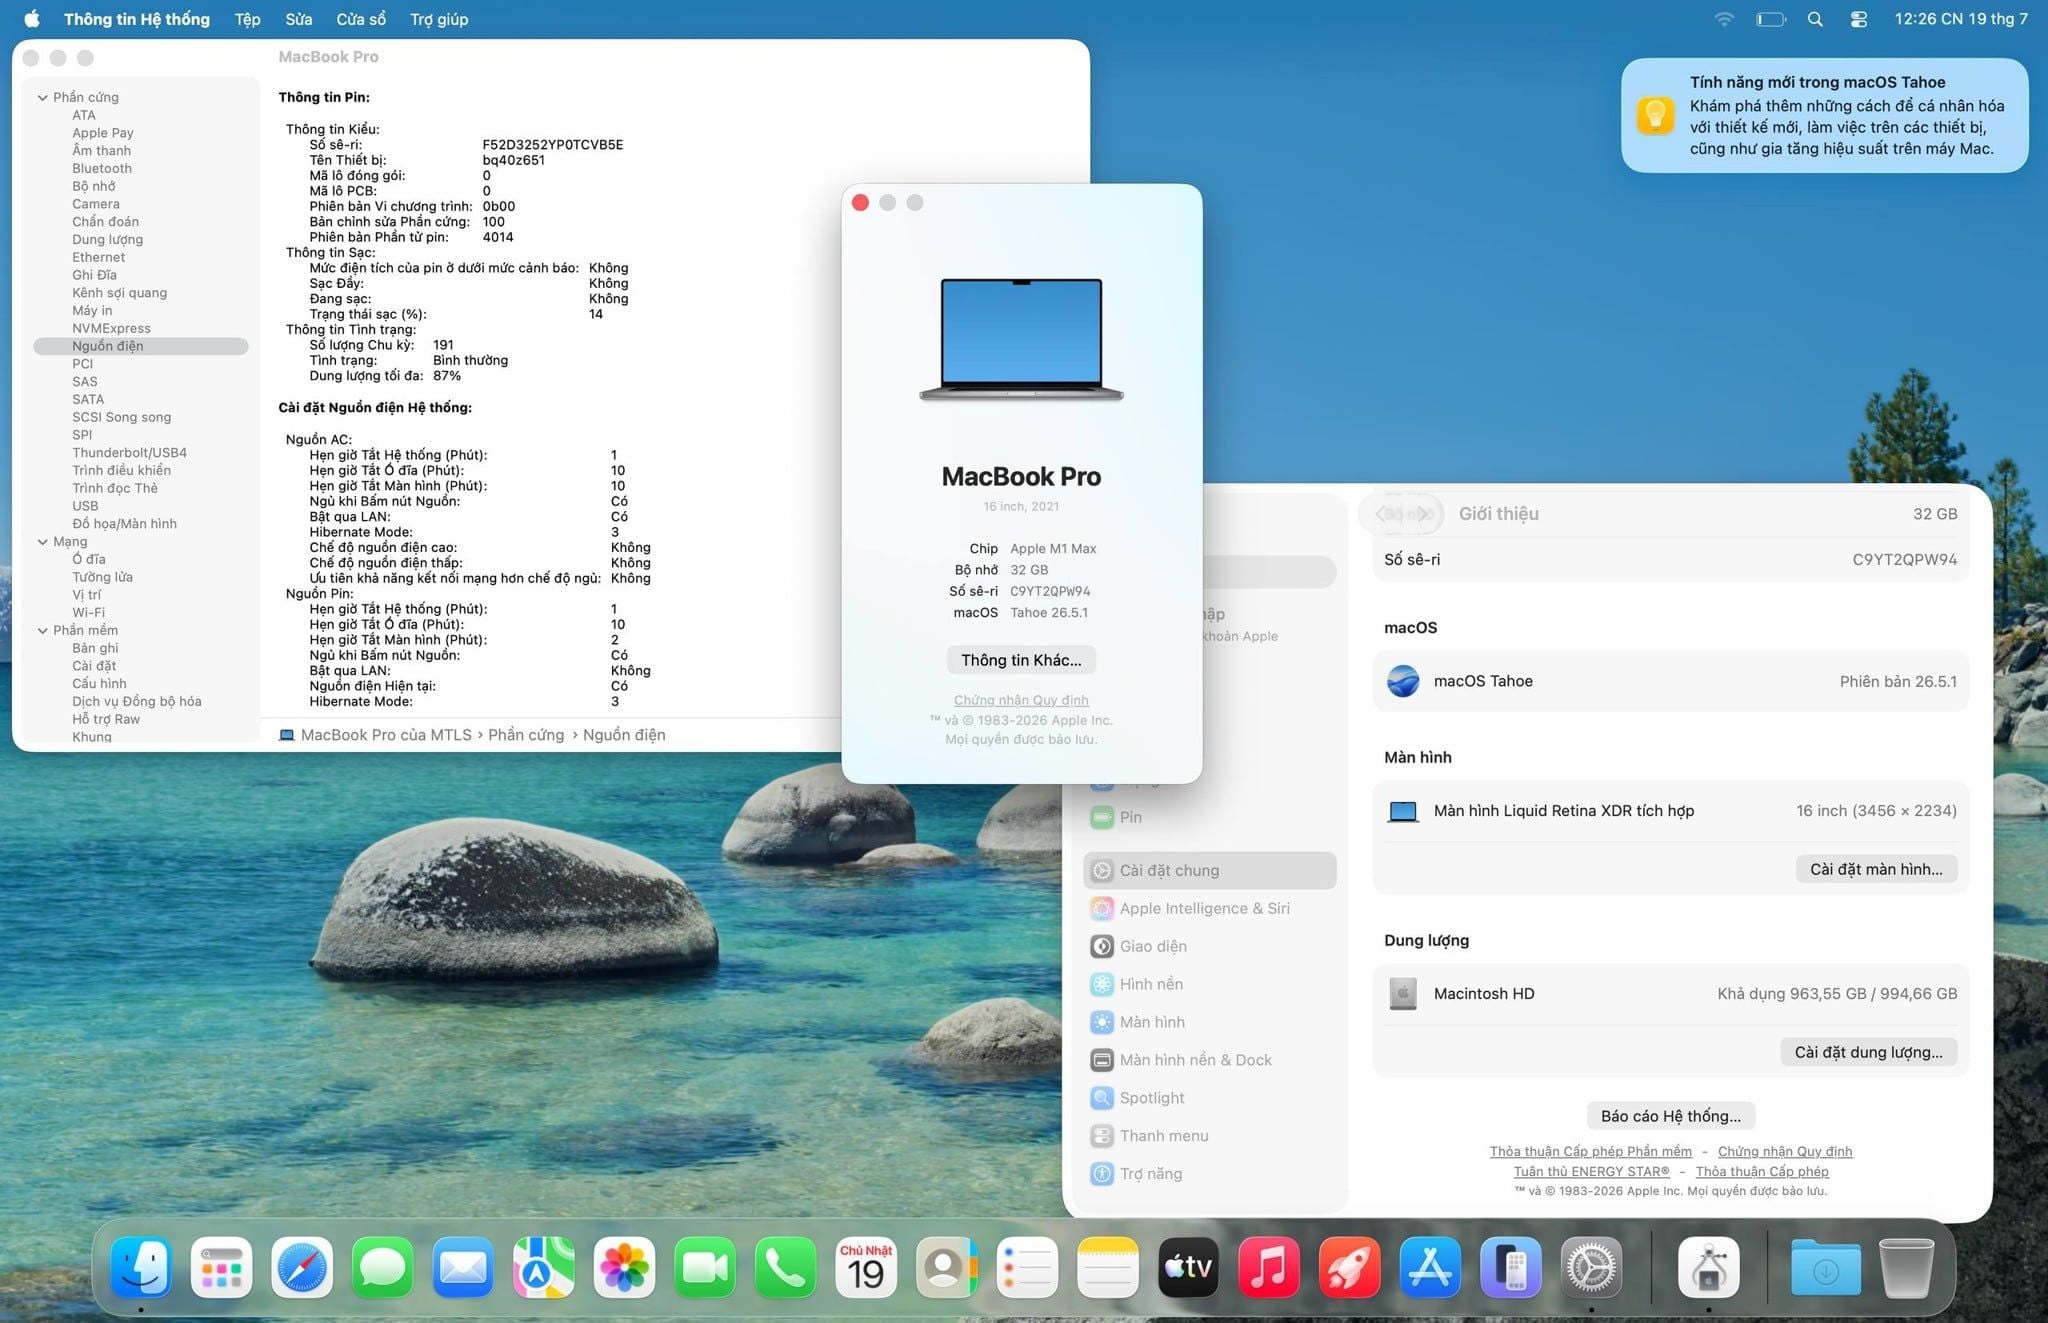Select Dung lượng in the hardware list

[x=107, y=239]
